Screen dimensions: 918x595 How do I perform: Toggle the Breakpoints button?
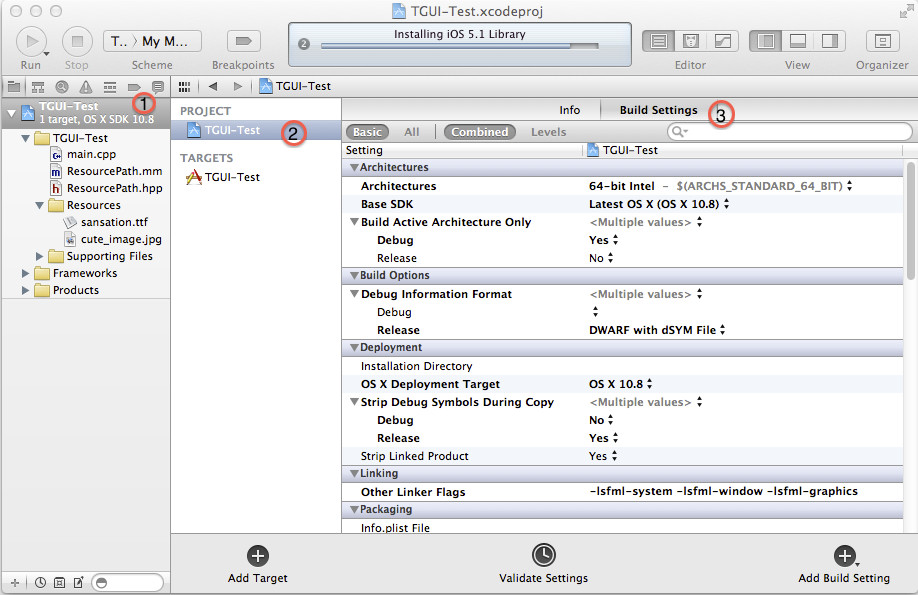[x=243, y=41]
